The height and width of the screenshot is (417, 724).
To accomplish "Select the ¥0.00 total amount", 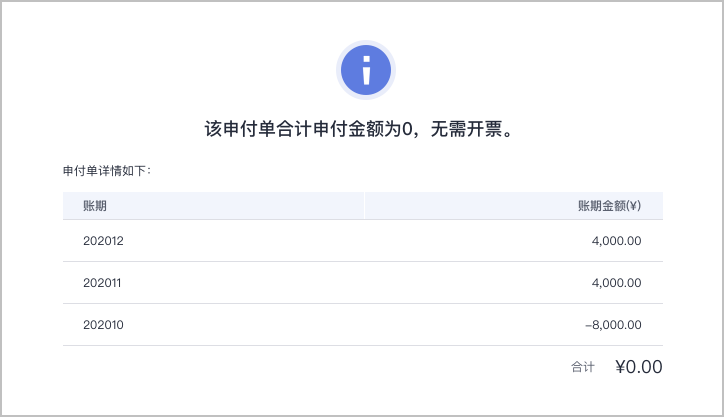I will pos(639,367).
